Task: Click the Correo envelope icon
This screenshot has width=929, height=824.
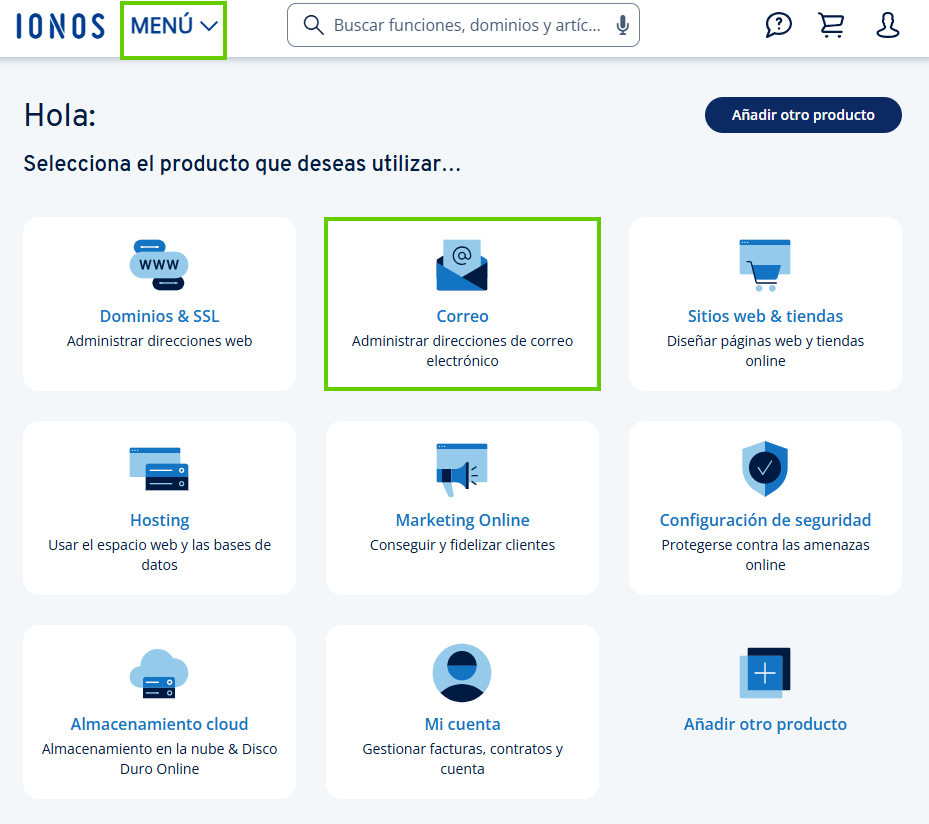Action: 462,265
